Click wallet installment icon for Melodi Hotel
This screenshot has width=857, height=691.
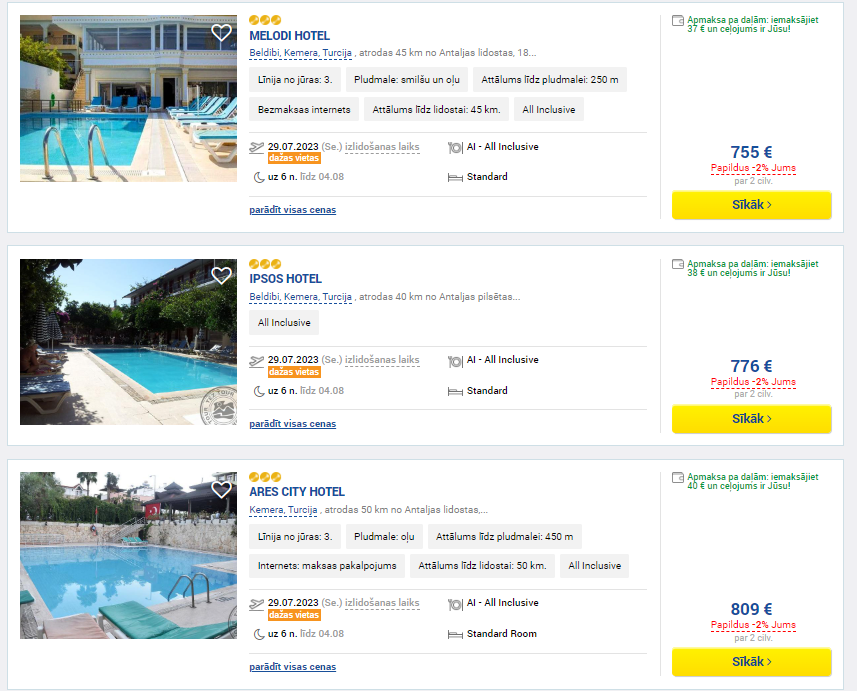(678, 21)
